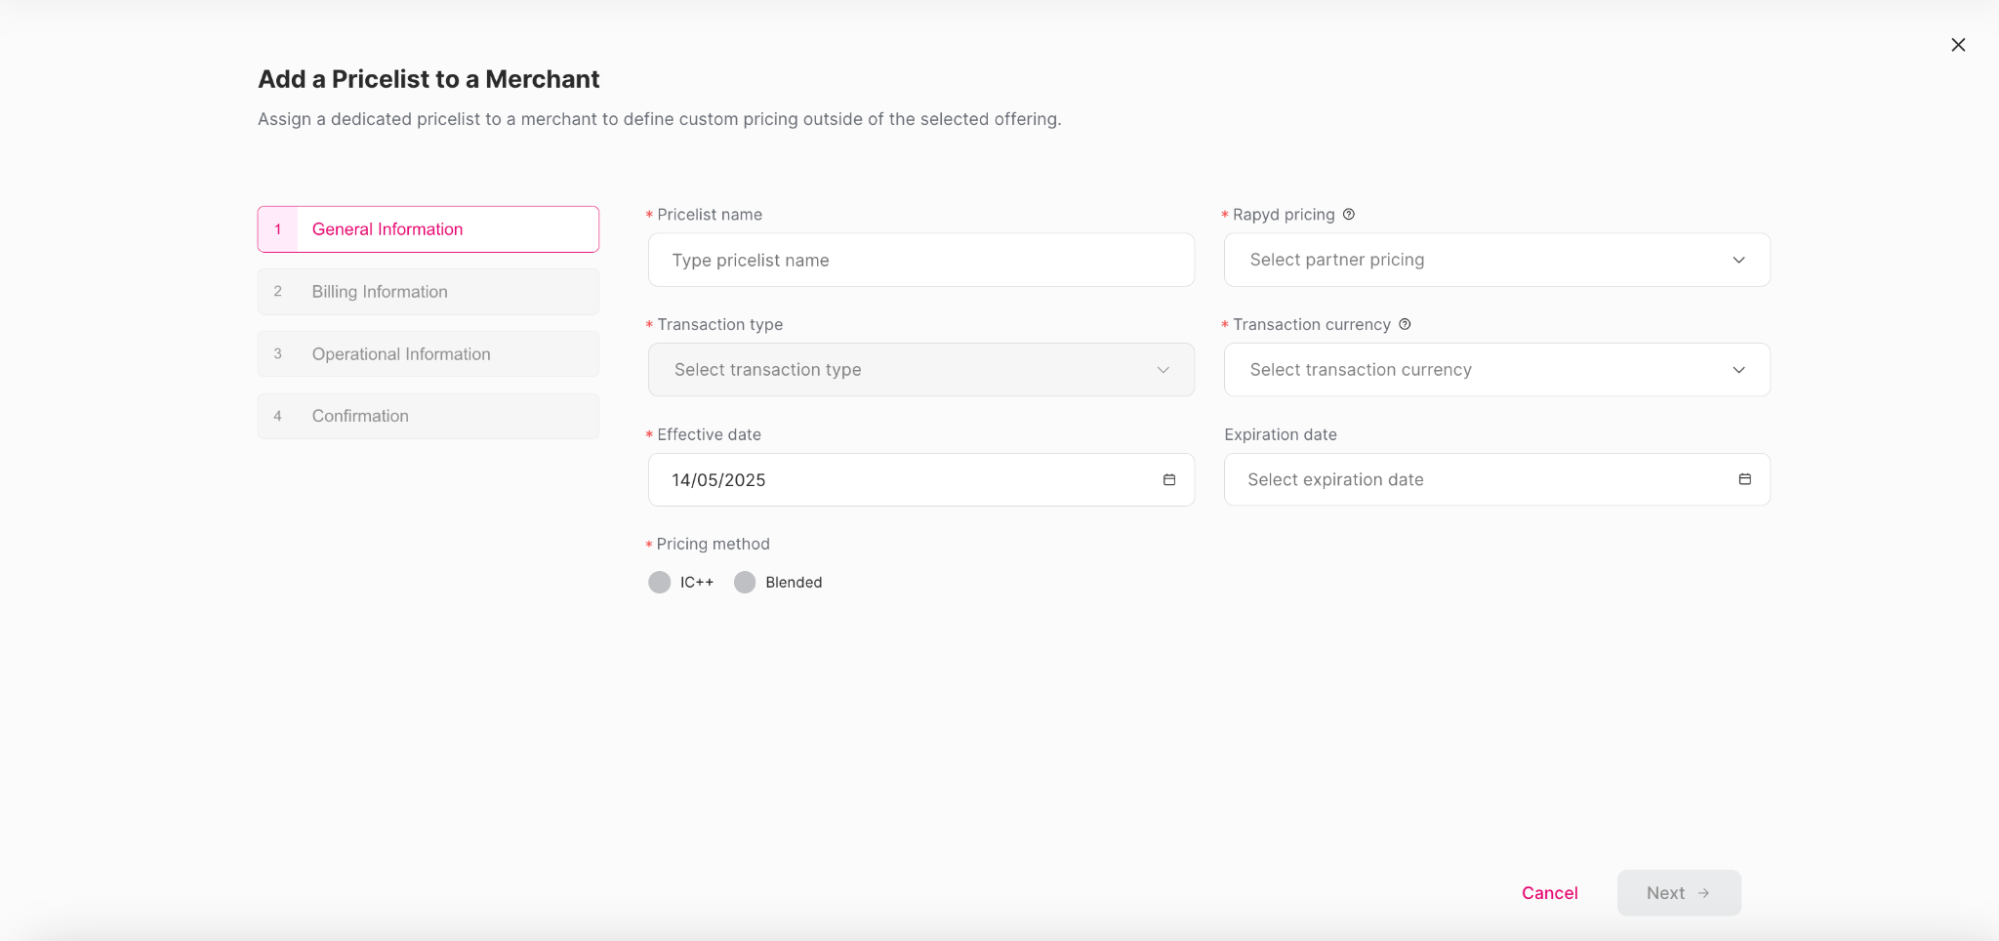Click the Next button
The width and height of the screenshot is (1999, 941).
[x=1679, y=893]
